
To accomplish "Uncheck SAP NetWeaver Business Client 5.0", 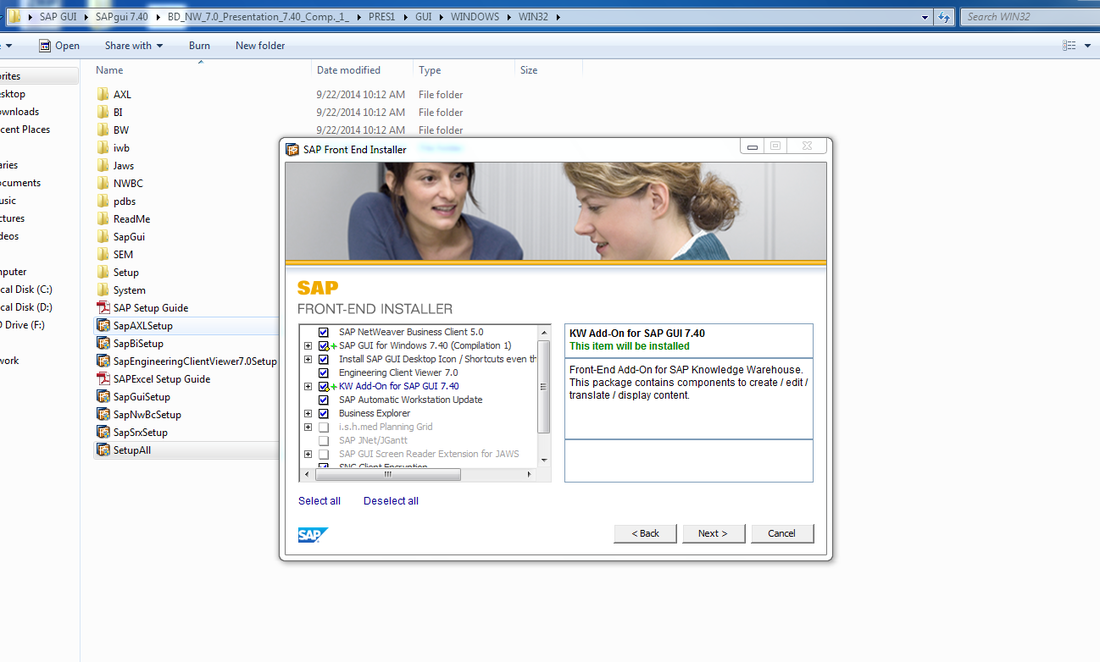I will click(x=323, y=332).
